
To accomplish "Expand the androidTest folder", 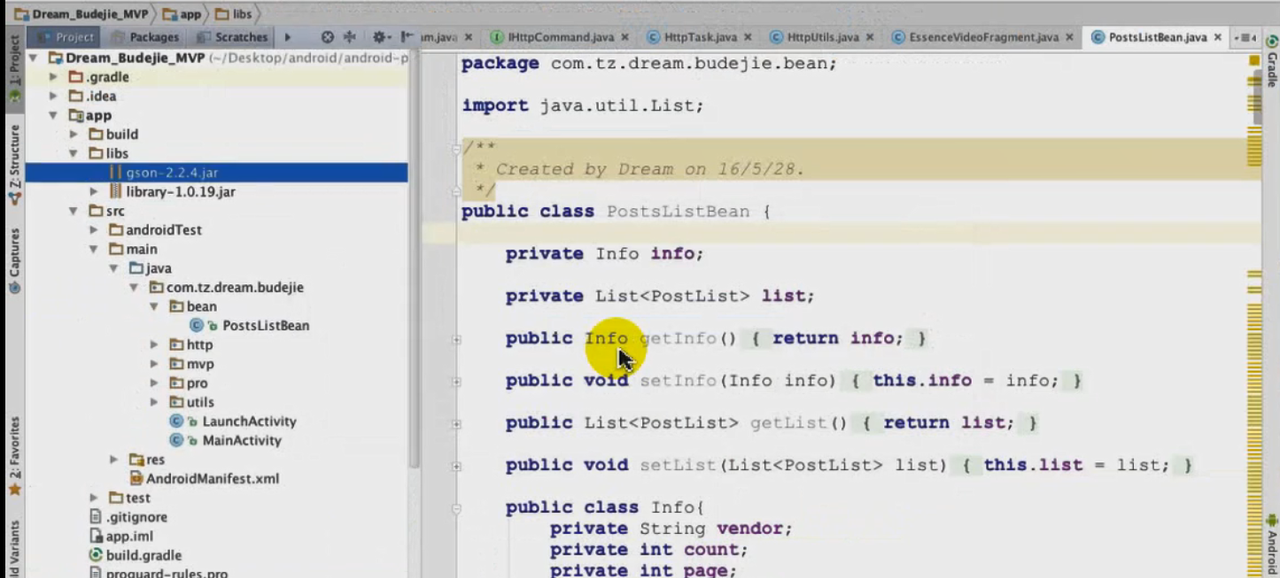I will [93, 230].
